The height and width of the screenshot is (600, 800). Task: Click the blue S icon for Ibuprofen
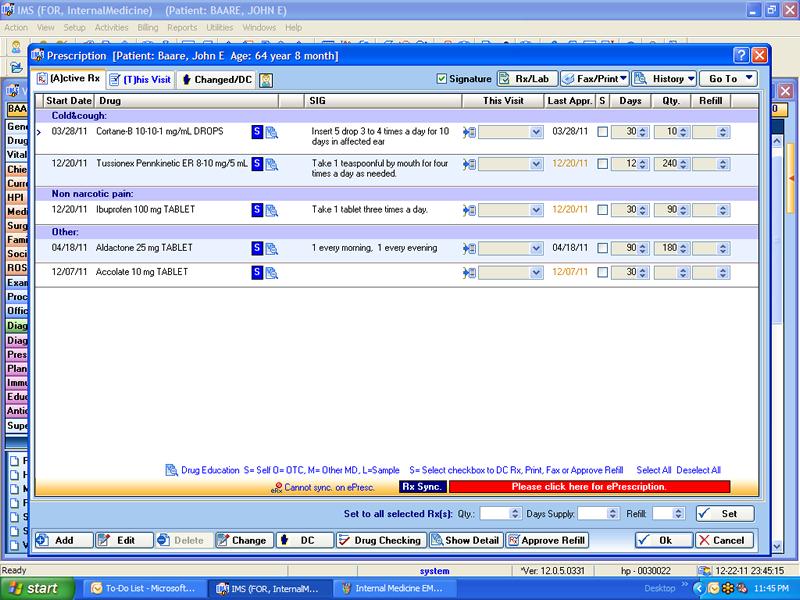tap(257, 210)
